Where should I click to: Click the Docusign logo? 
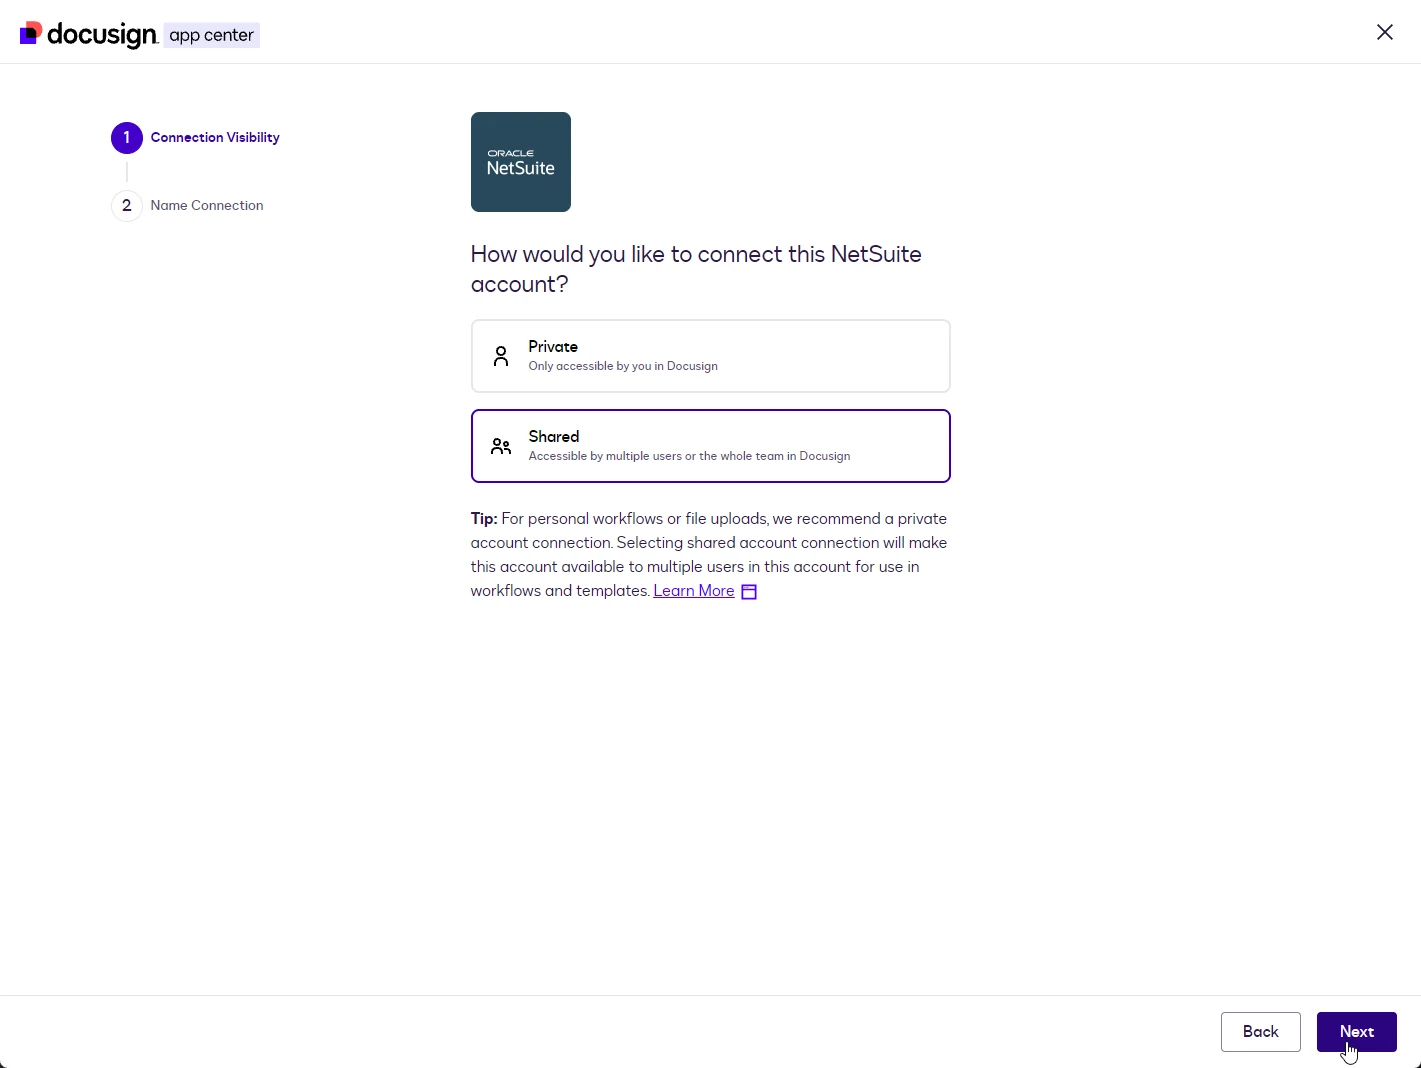point(89,35)
